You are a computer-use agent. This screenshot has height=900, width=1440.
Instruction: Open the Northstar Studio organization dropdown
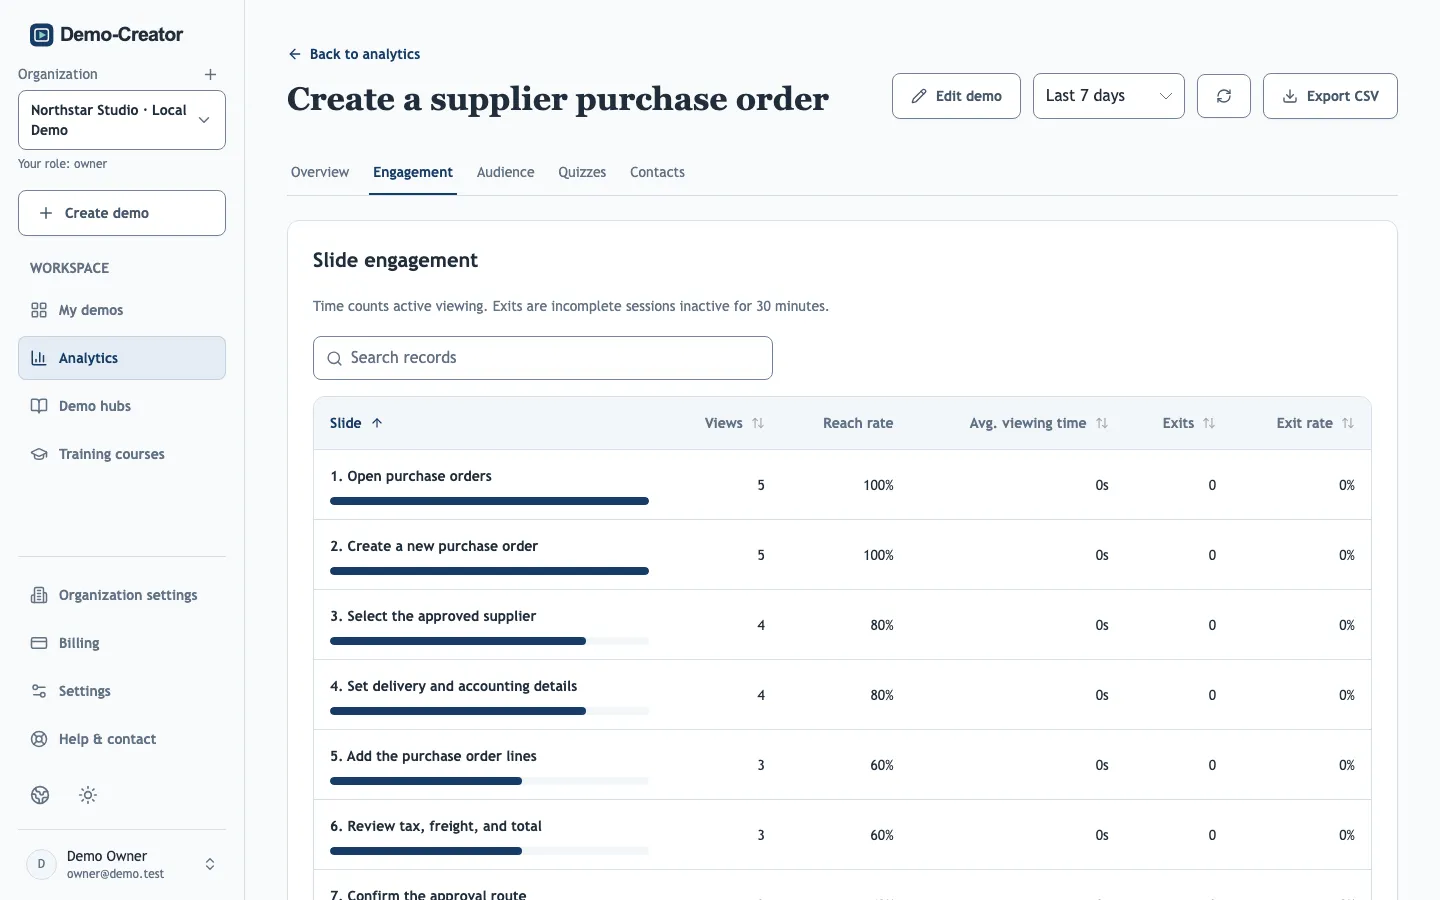tap(122, 120)
